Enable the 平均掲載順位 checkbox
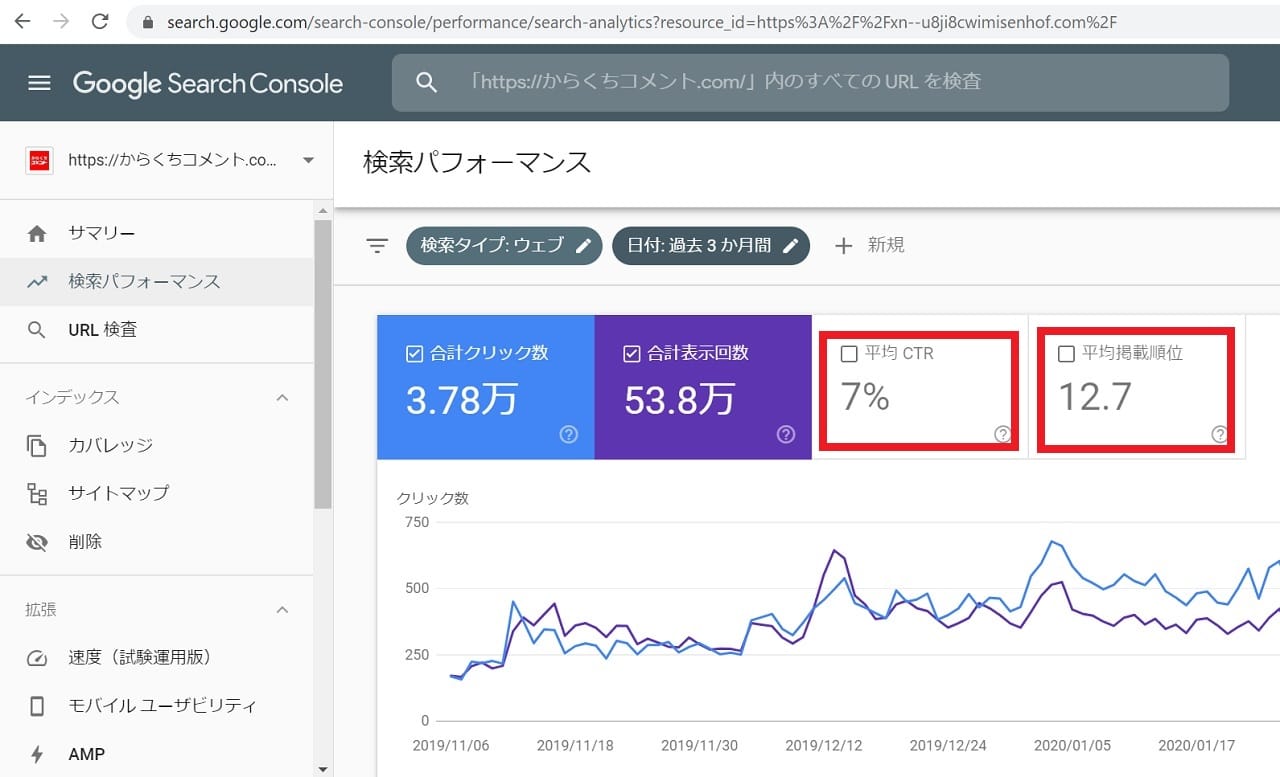 point(1066,353)
